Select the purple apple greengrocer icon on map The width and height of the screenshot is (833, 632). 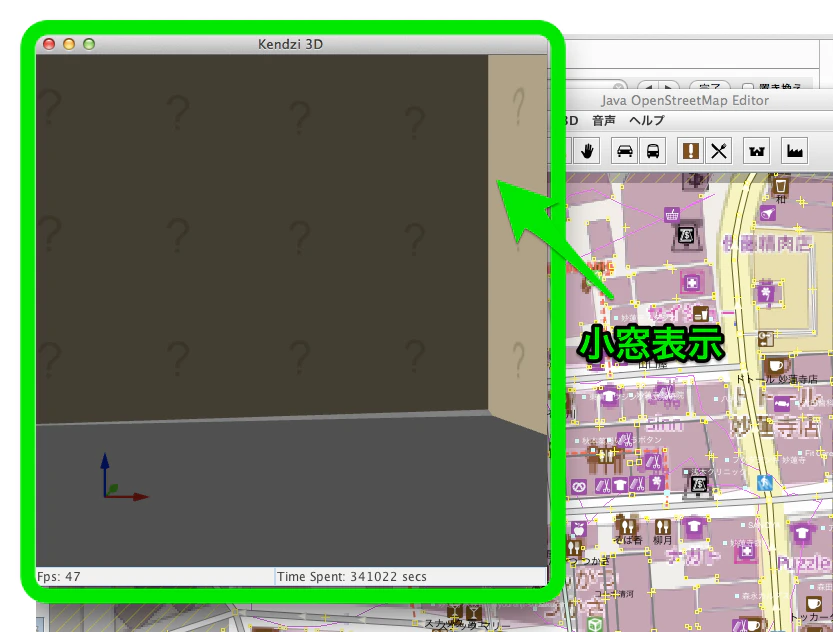point(579,529)
